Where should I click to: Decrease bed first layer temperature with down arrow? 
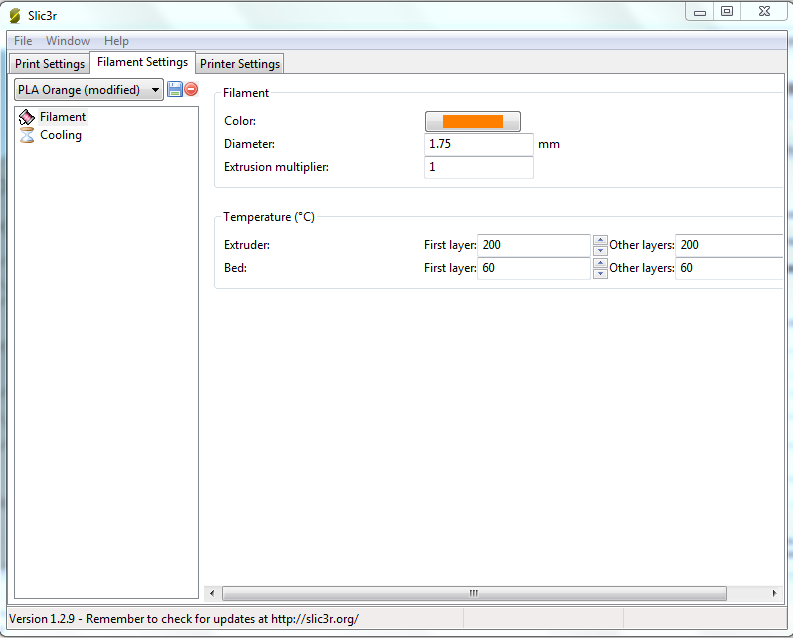click(x=600, y=274)
